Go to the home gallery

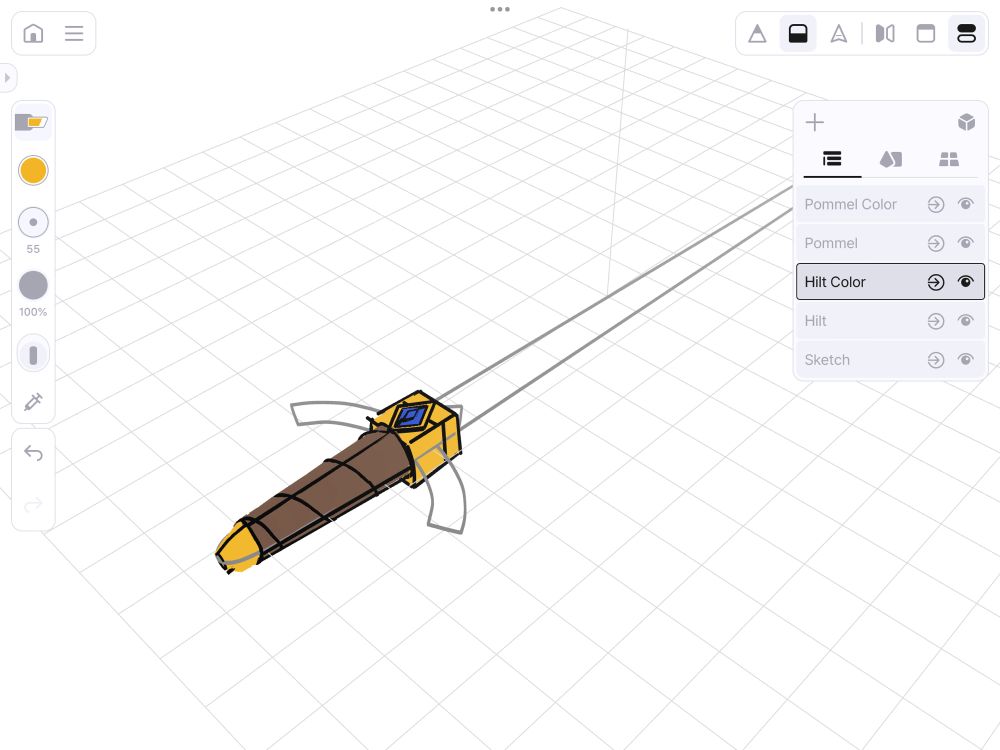click(x=33, y=33)
